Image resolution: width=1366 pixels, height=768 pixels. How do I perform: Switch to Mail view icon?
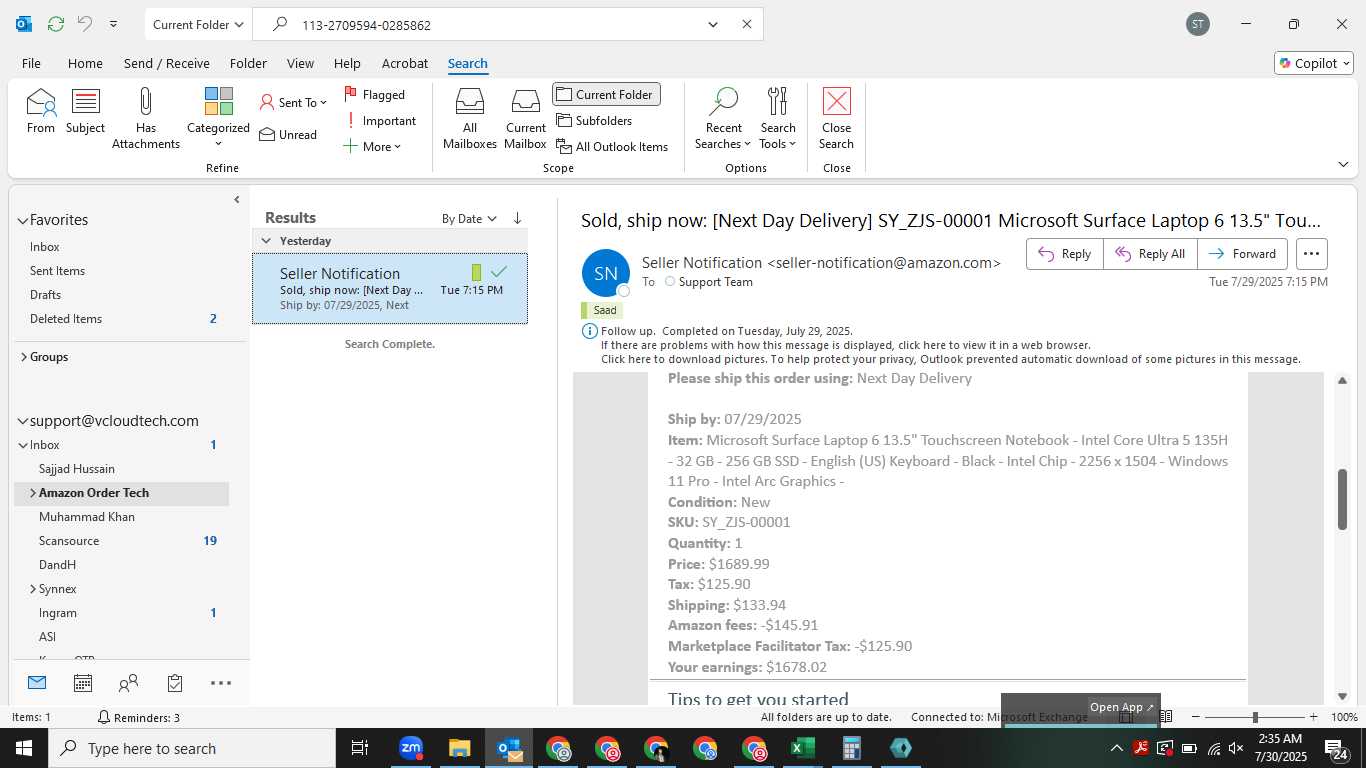37,683
